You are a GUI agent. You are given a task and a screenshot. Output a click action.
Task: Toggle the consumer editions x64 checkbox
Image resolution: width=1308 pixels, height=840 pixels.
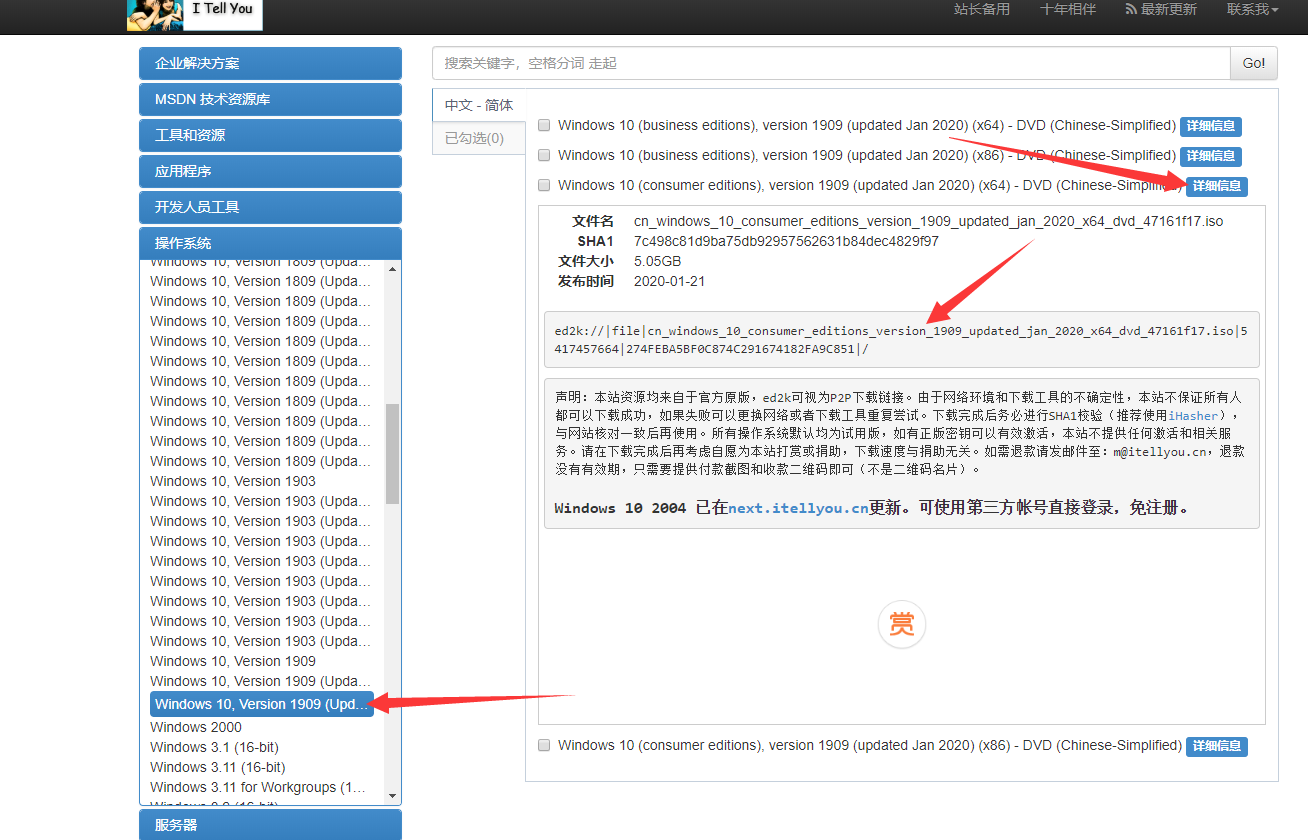(x=544, y=186)
